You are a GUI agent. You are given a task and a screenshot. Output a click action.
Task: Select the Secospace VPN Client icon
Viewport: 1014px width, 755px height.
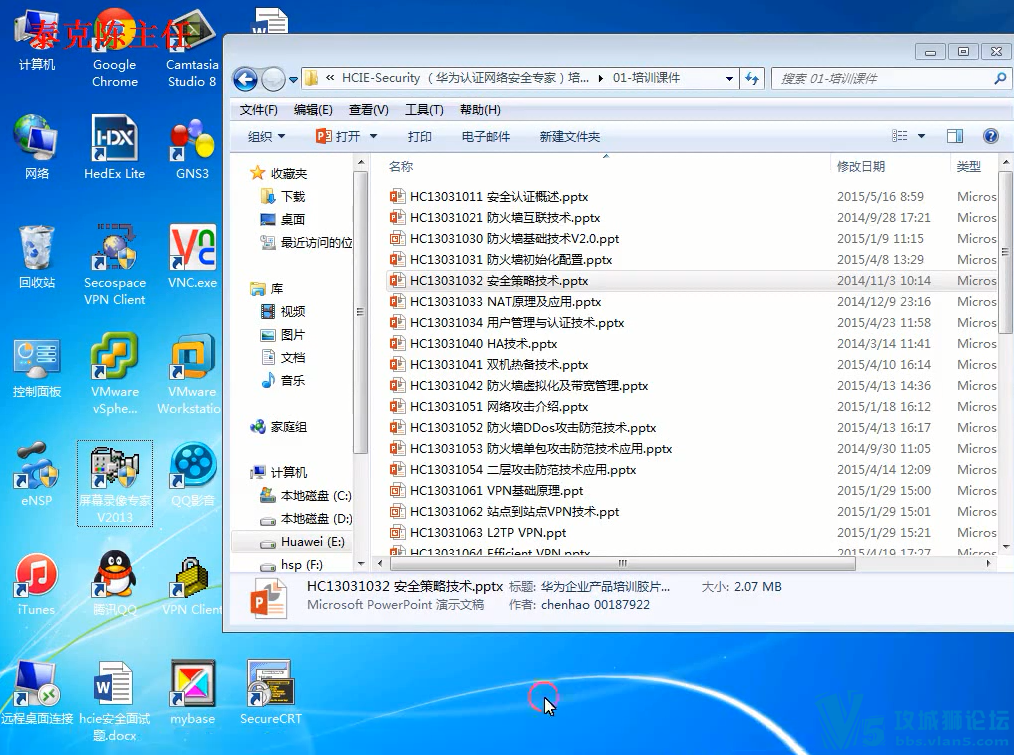(114, 265)
